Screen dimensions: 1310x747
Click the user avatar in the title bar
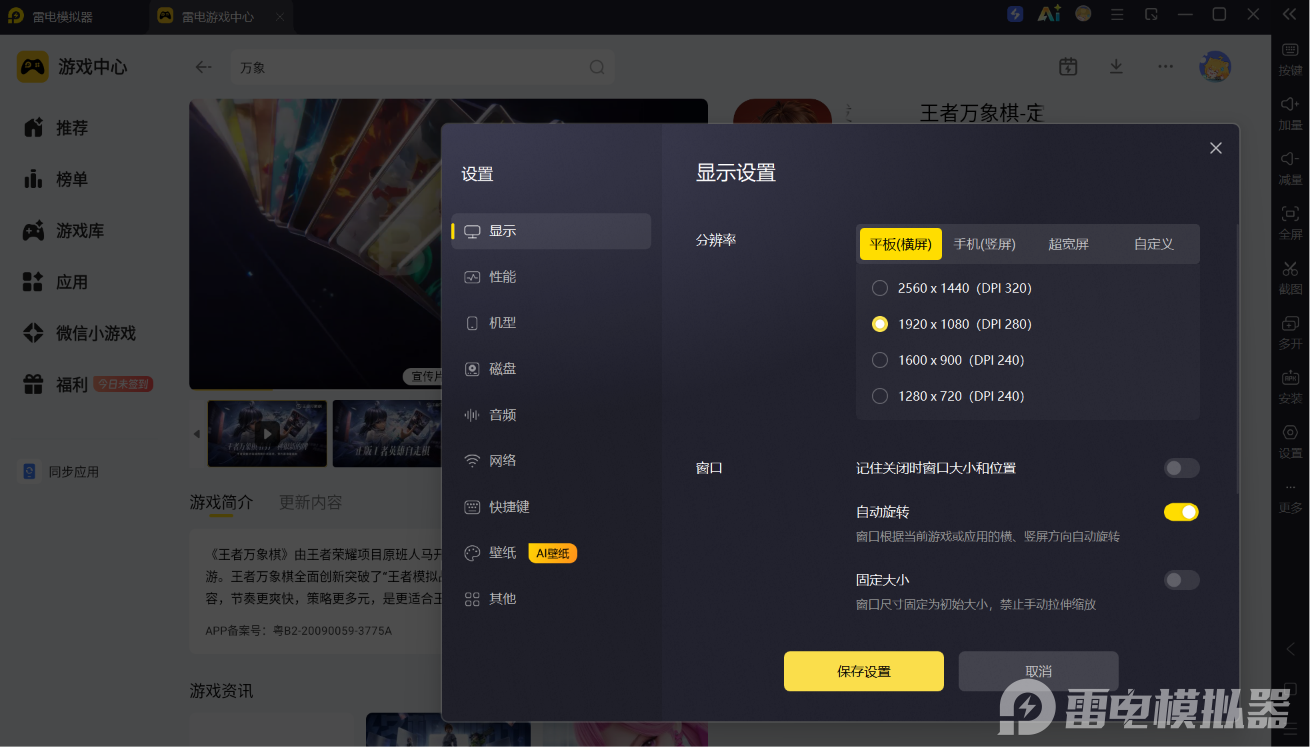1083,14
